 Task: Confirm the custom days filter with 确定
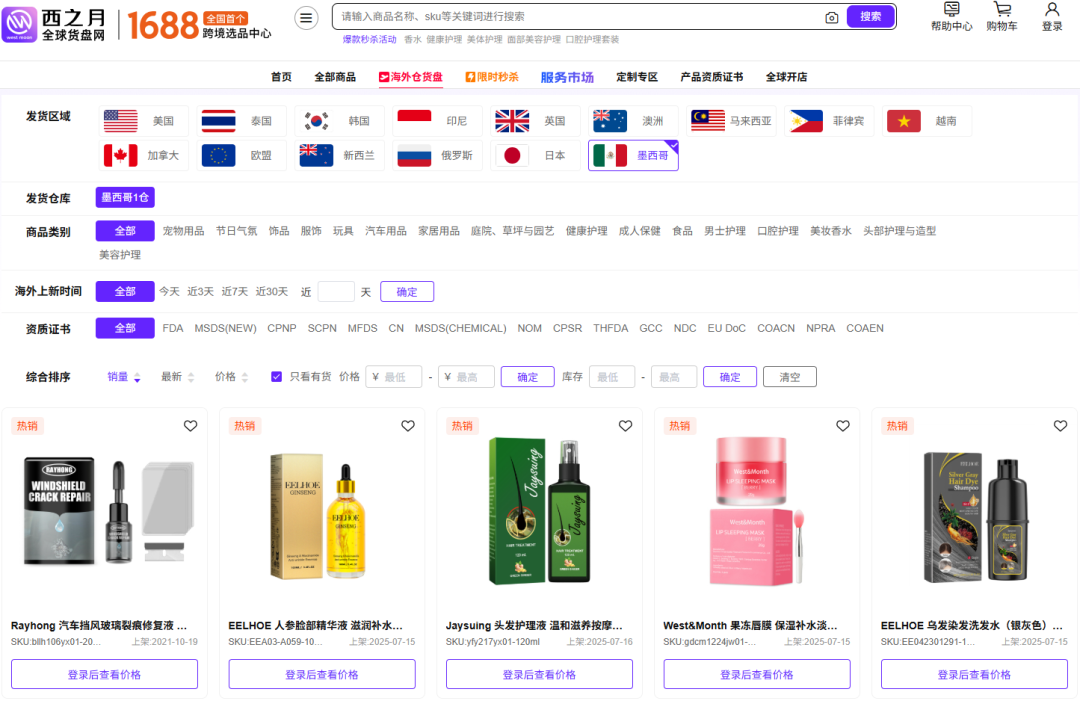[x=407, y=292]
